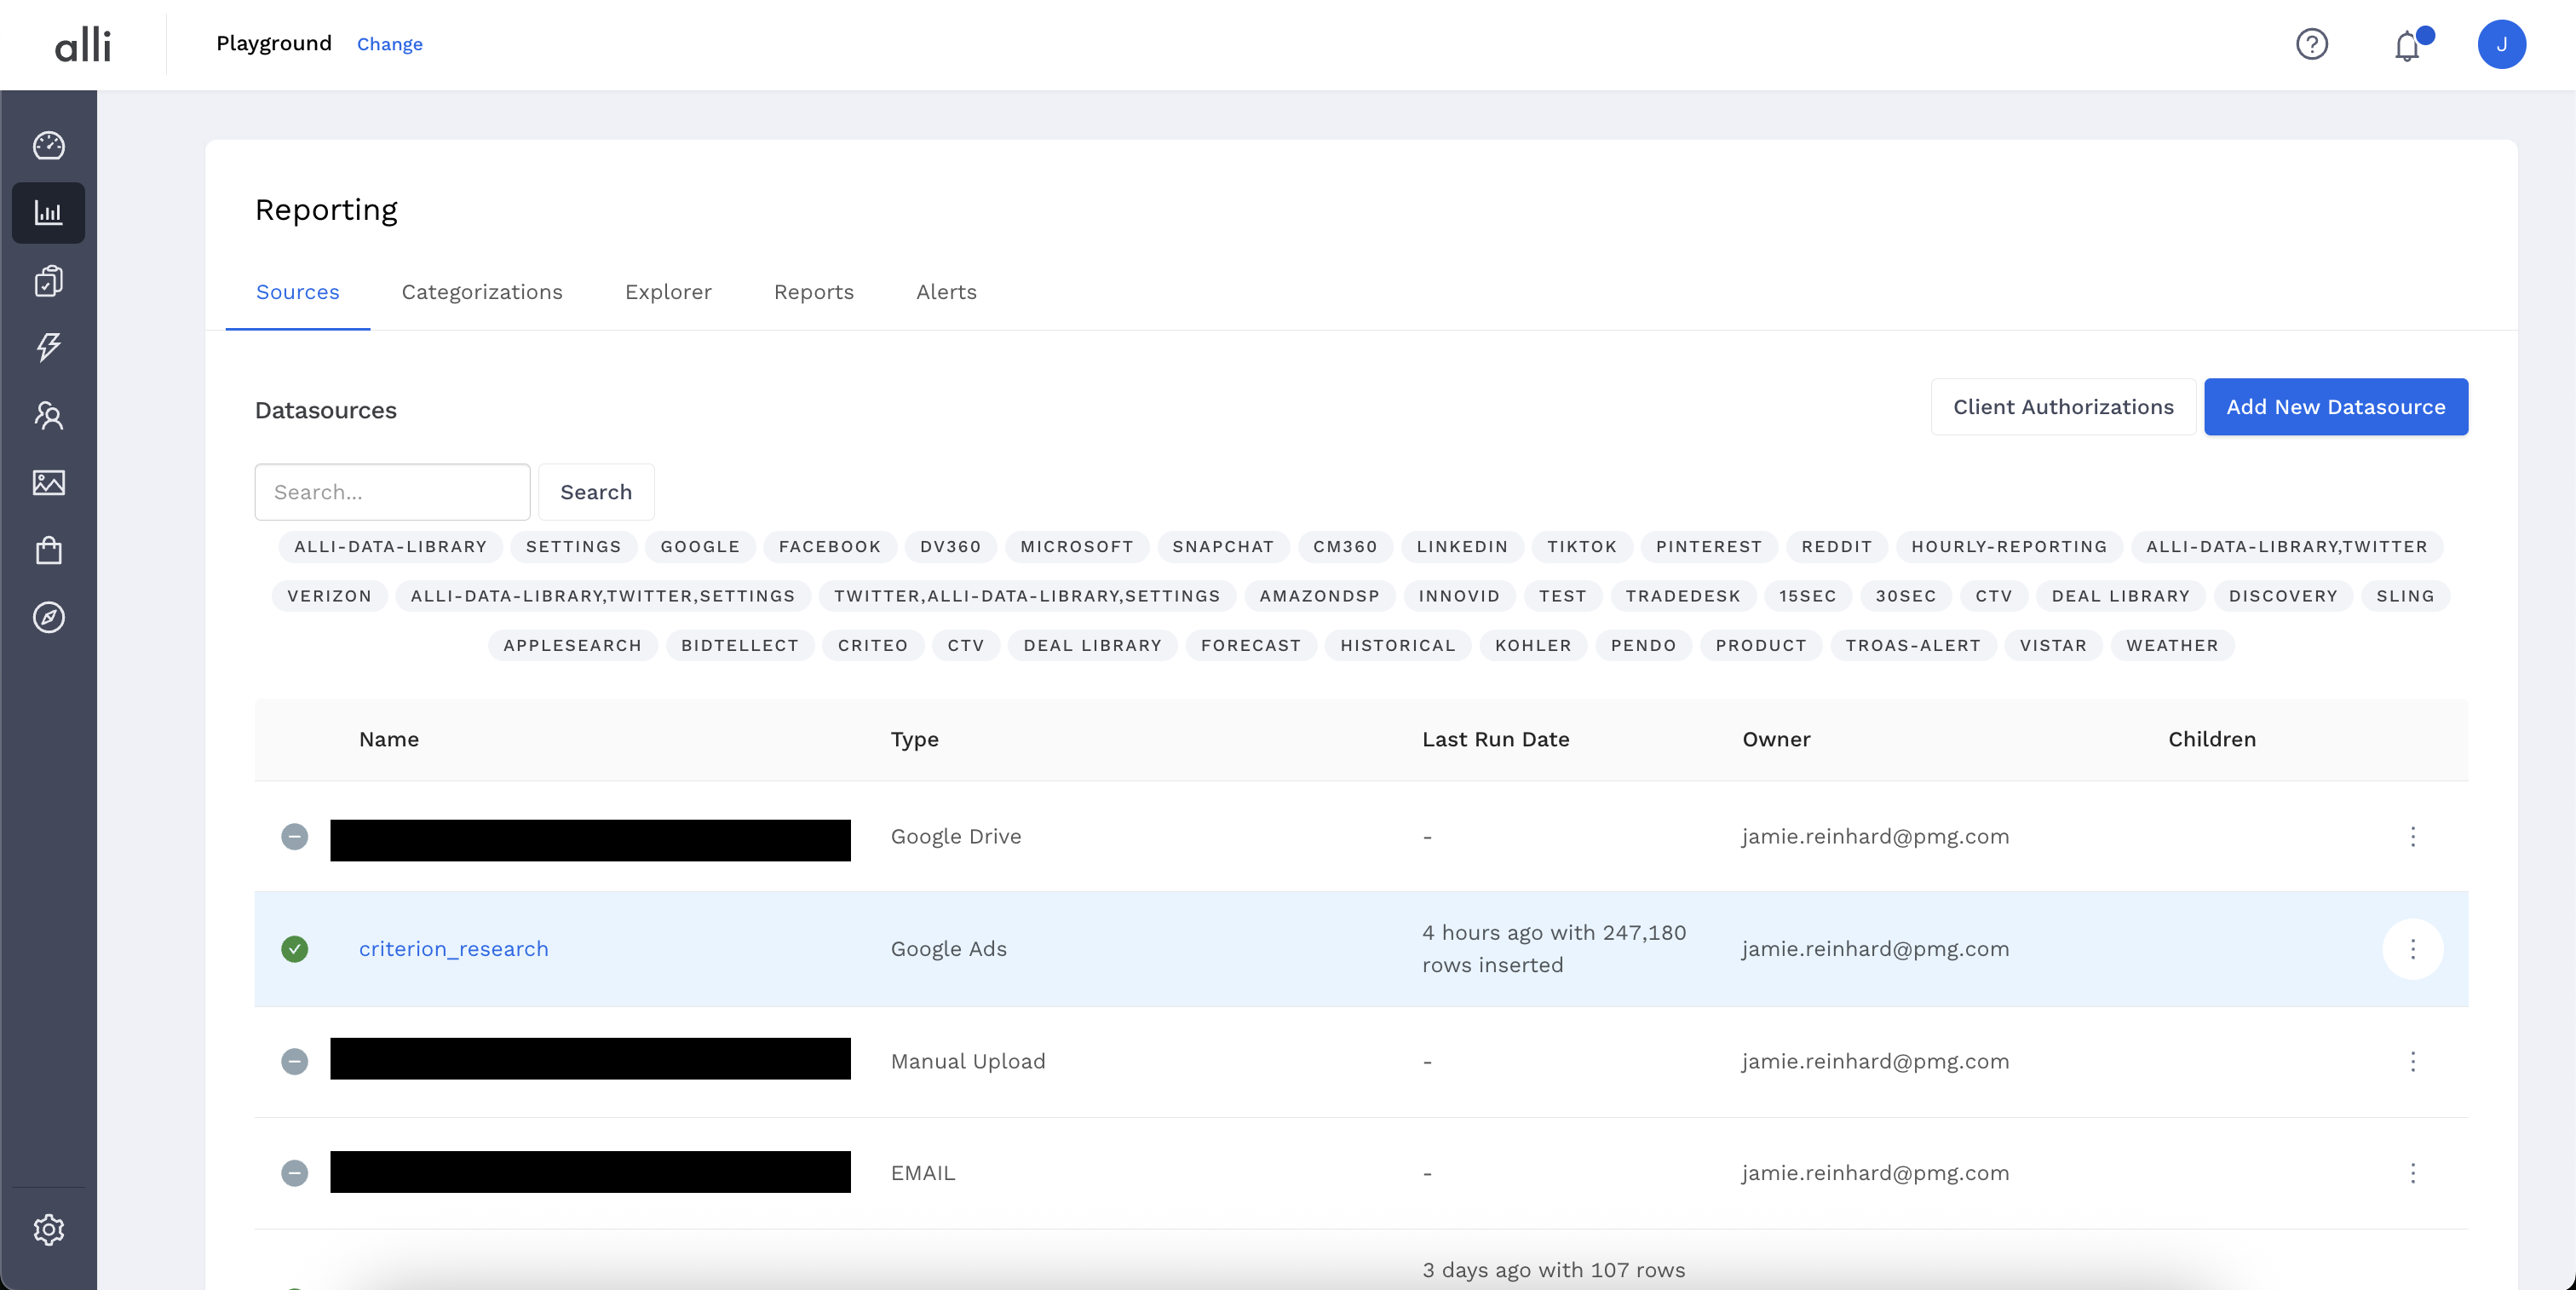Toggle the TIKTOK filter tag

tap(1581, 547)
